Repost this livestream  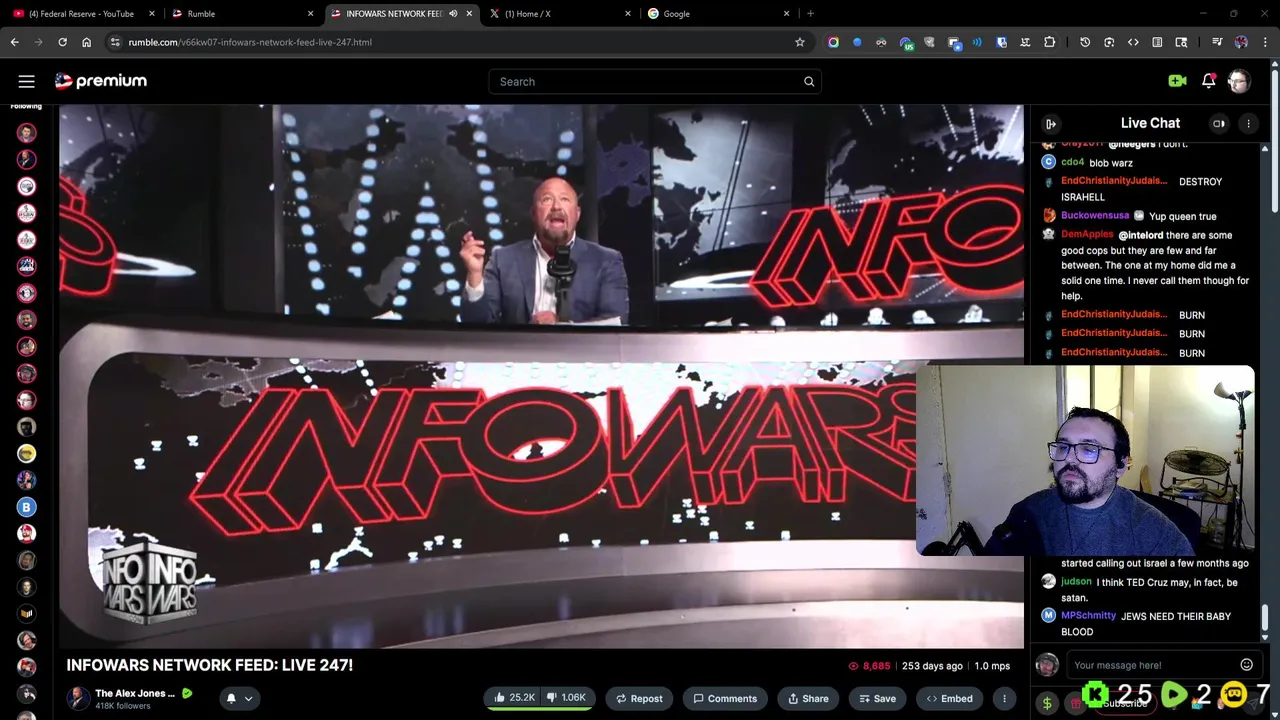638,698
